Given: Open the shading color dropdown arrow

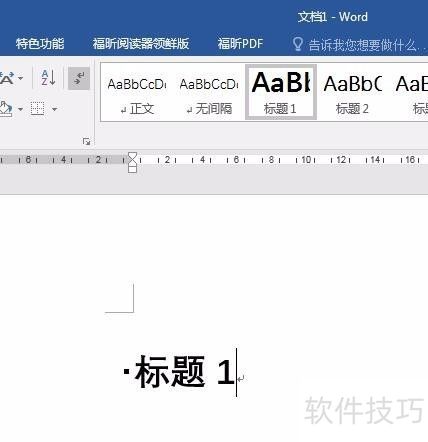Looking at the screenshot, I should [x=20, y=109].
